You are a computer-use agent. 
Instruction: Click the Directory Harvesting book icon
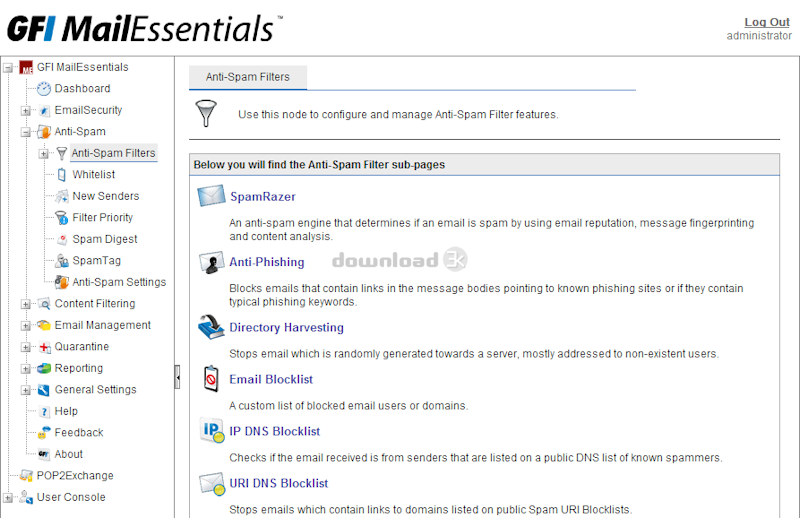211,327
